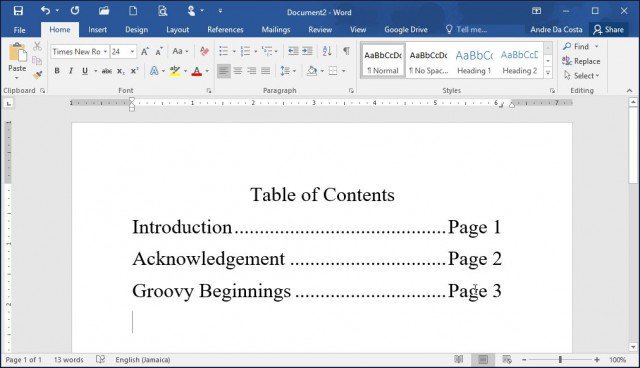The height and width of the screenshot is (368, 640).
Task: Open the font size dropdown
Action: (x=132, y=51)
